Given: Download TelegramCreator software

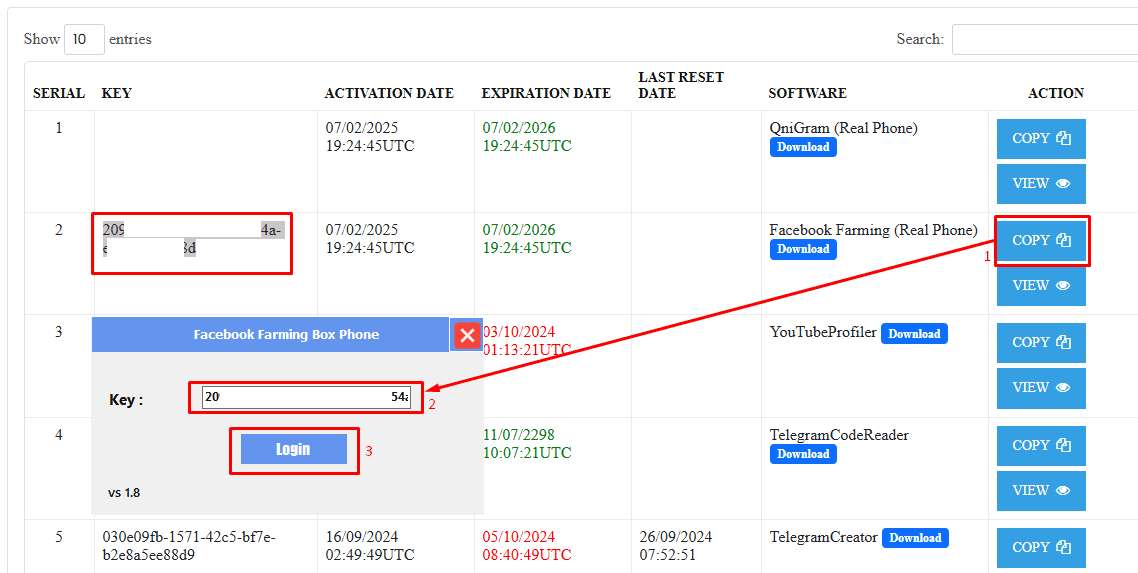Looking at the screenshot, I should 915,538.
